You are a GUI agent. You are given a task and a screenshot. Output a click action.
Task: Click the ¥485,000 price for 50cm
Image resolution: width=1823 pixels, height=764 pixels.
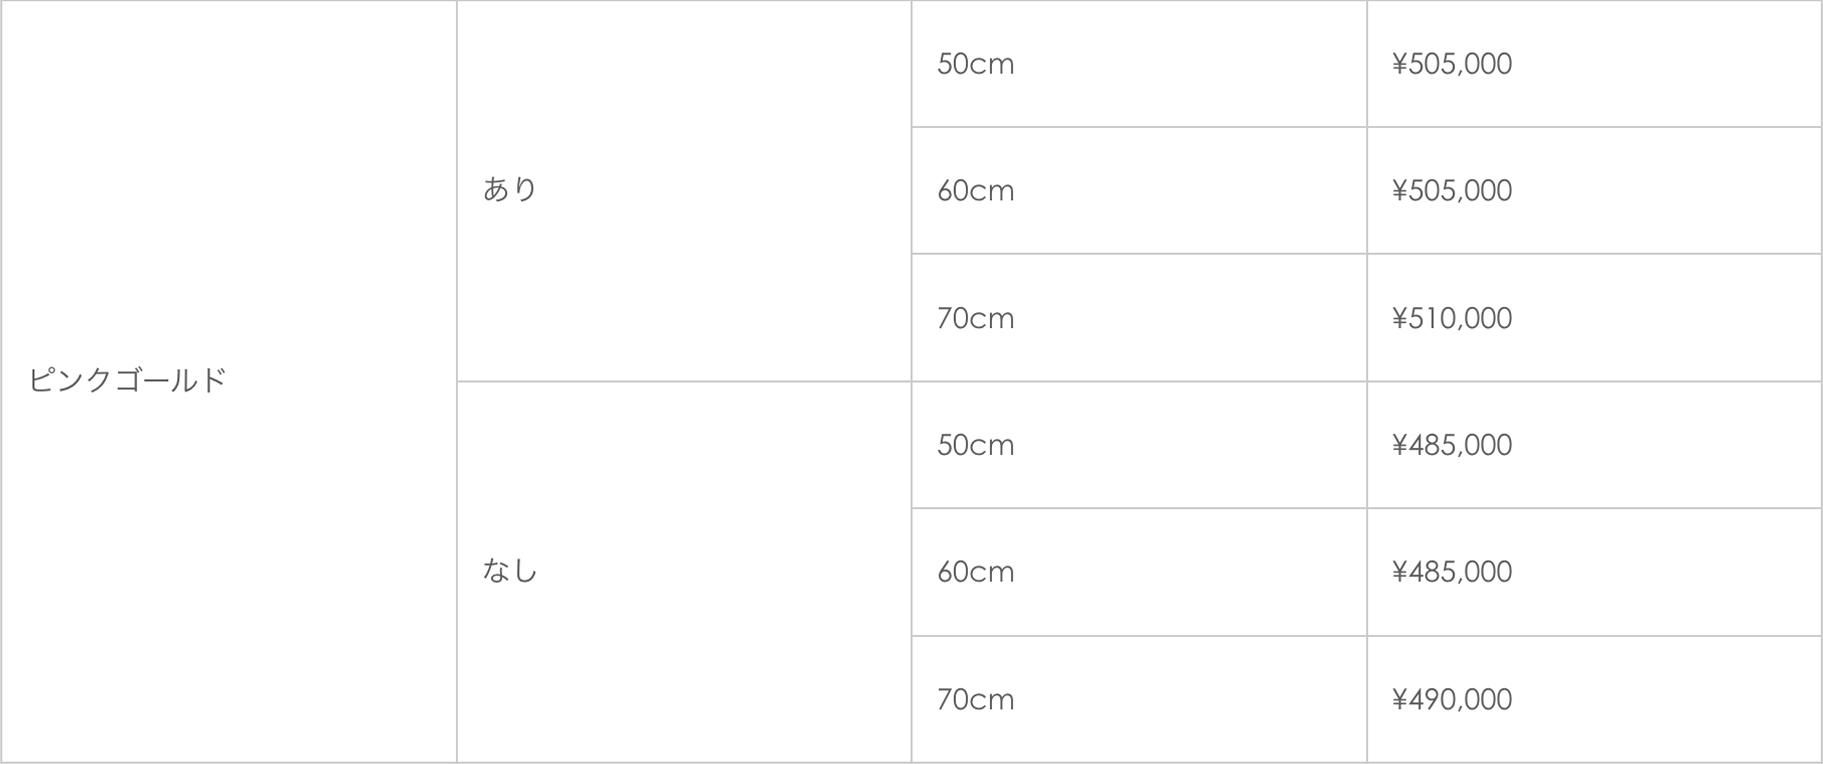(x=1452, y=445)
